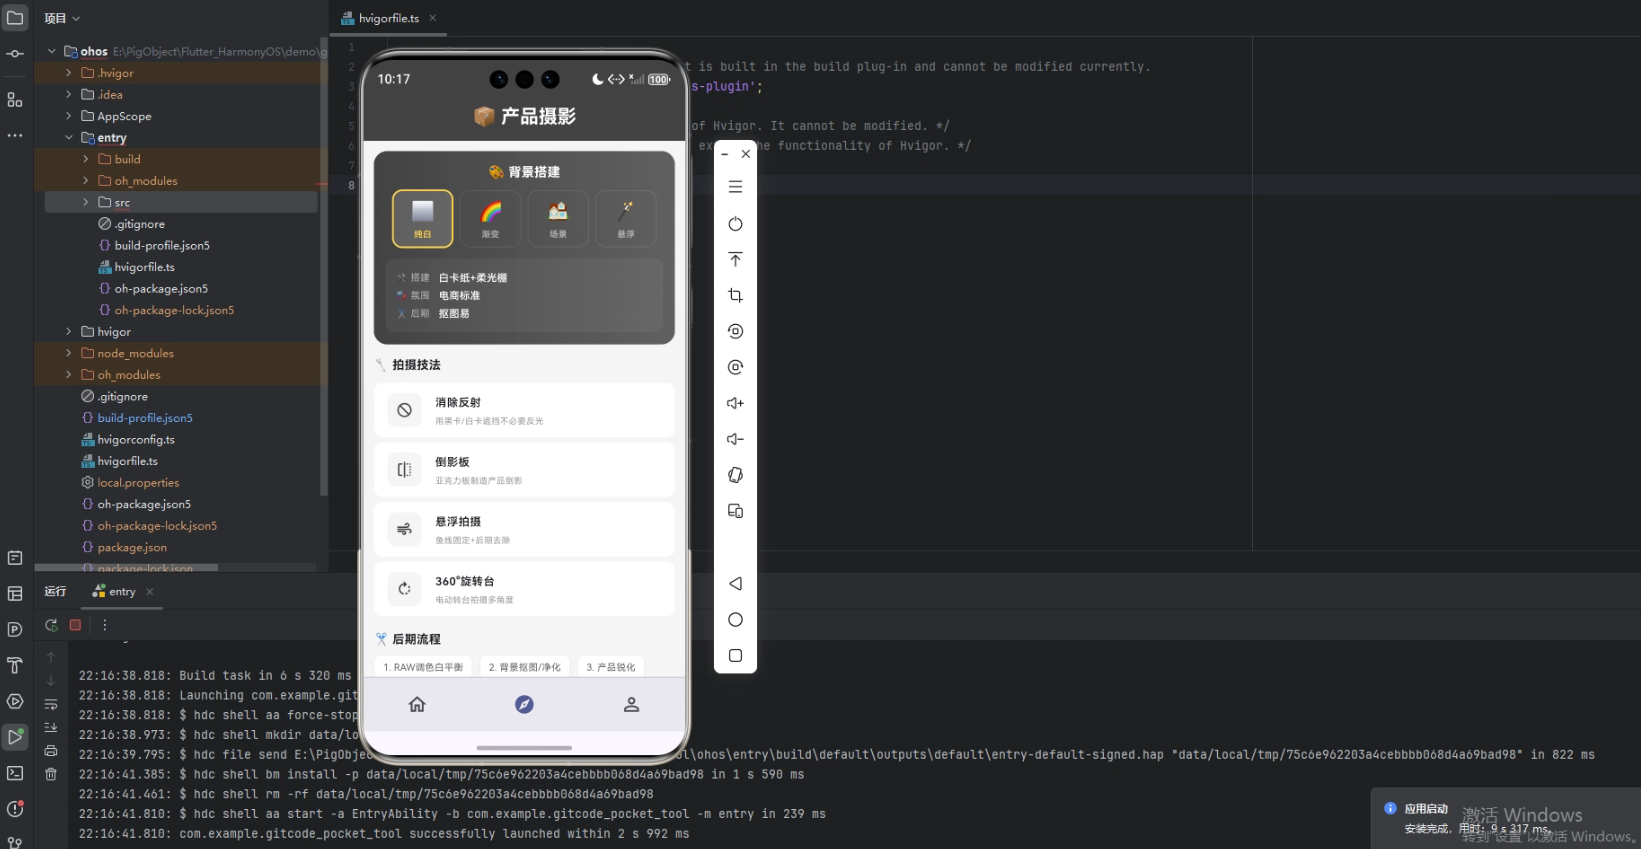Open the Structure tool window icon

[15, 100]
